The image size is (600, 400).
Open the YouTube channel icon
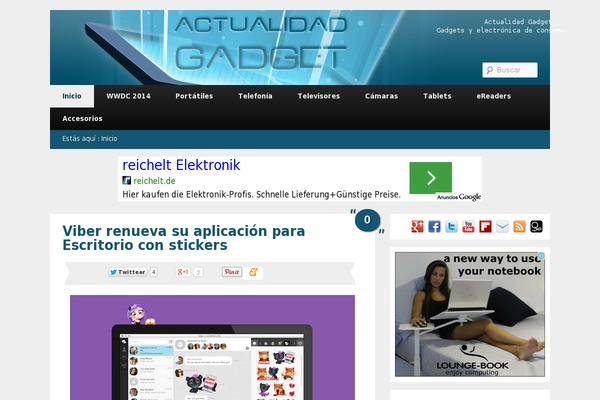pos(468,227)
